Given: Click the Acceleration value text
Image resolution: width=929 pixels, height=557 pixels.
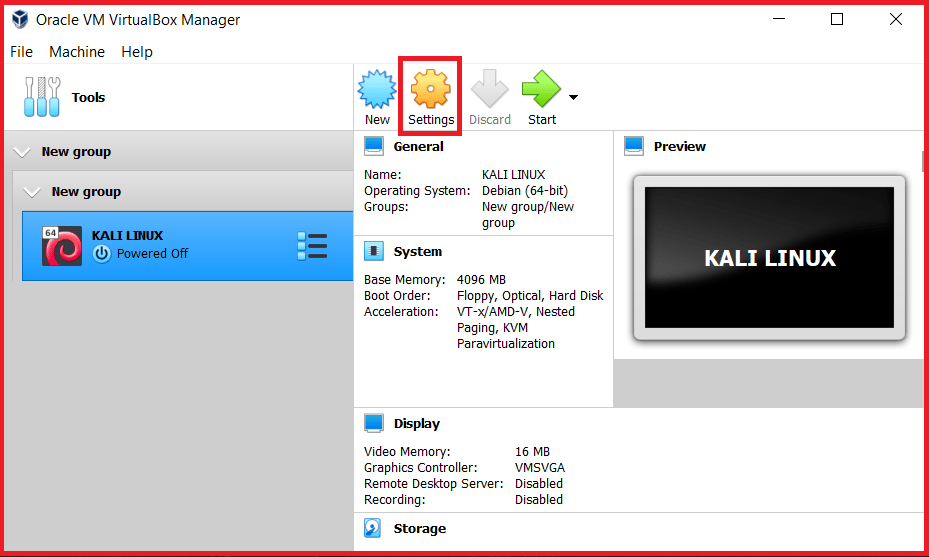Looking at the screenshot, I should click(x=515, y=328).
